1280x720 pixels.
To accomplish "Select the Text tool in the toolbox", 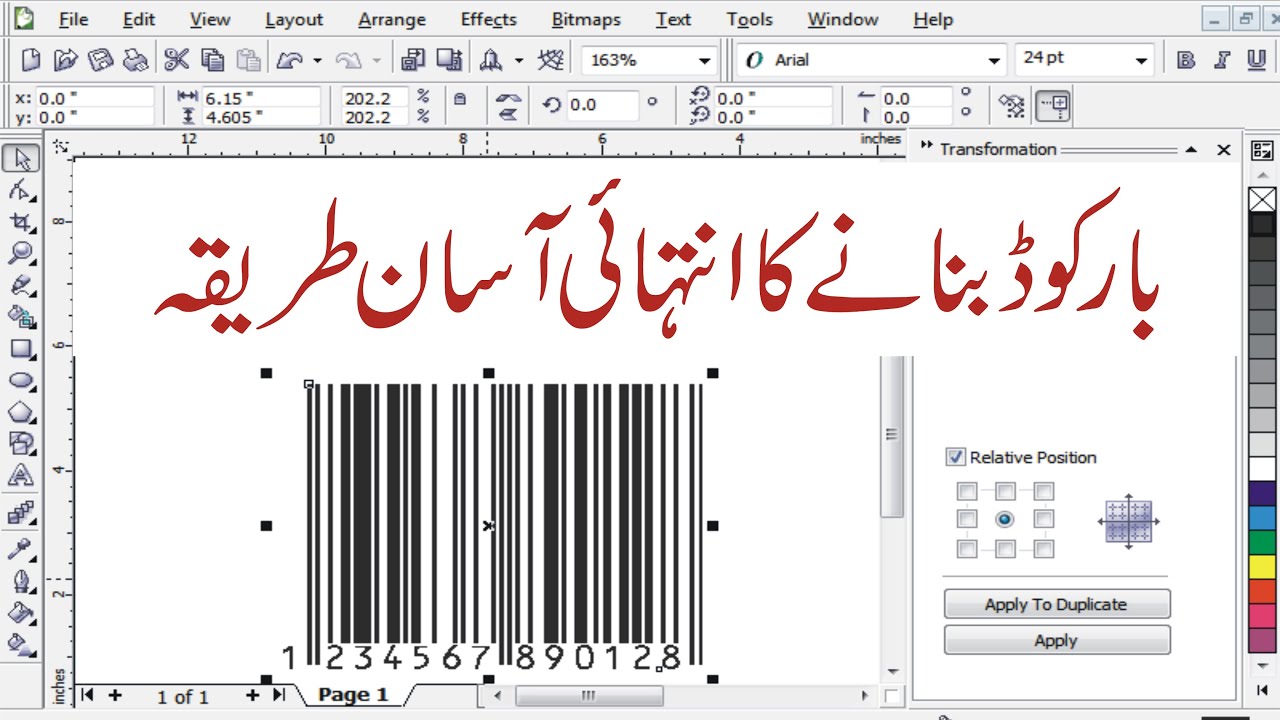I will (21, 475).
